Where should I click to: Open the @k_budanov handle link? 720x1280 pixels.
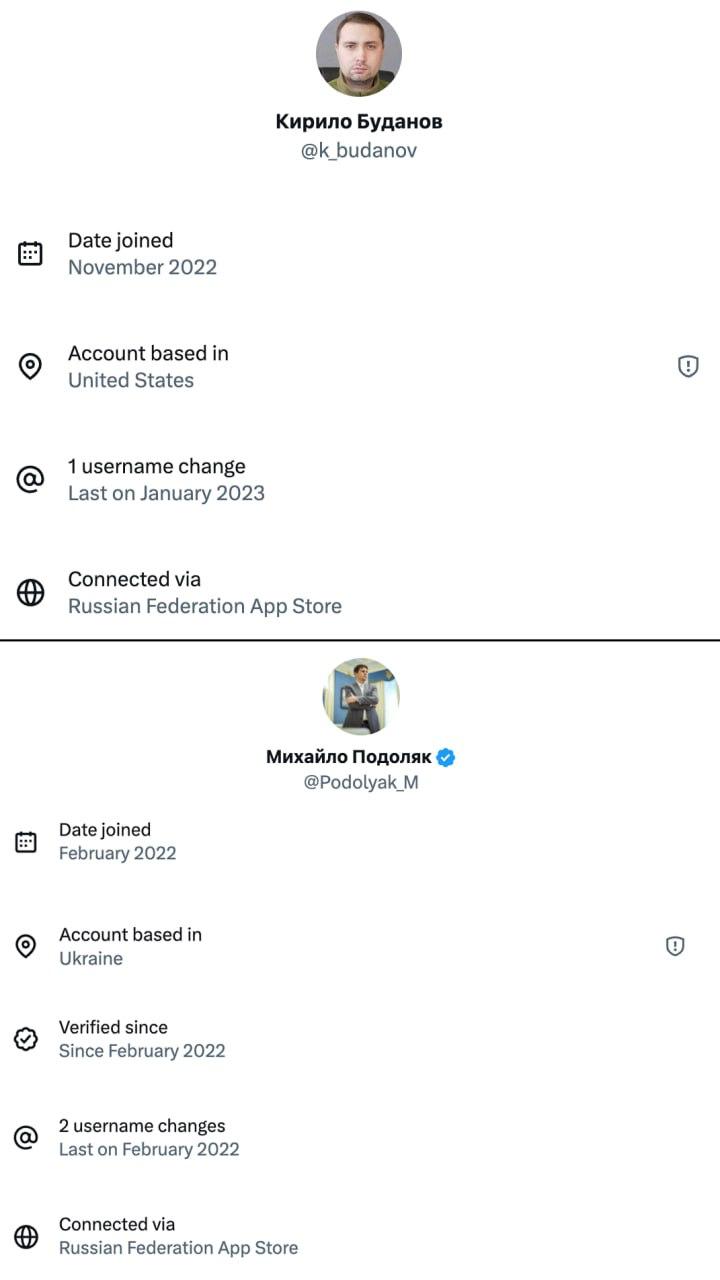click(x=359, y=151)
